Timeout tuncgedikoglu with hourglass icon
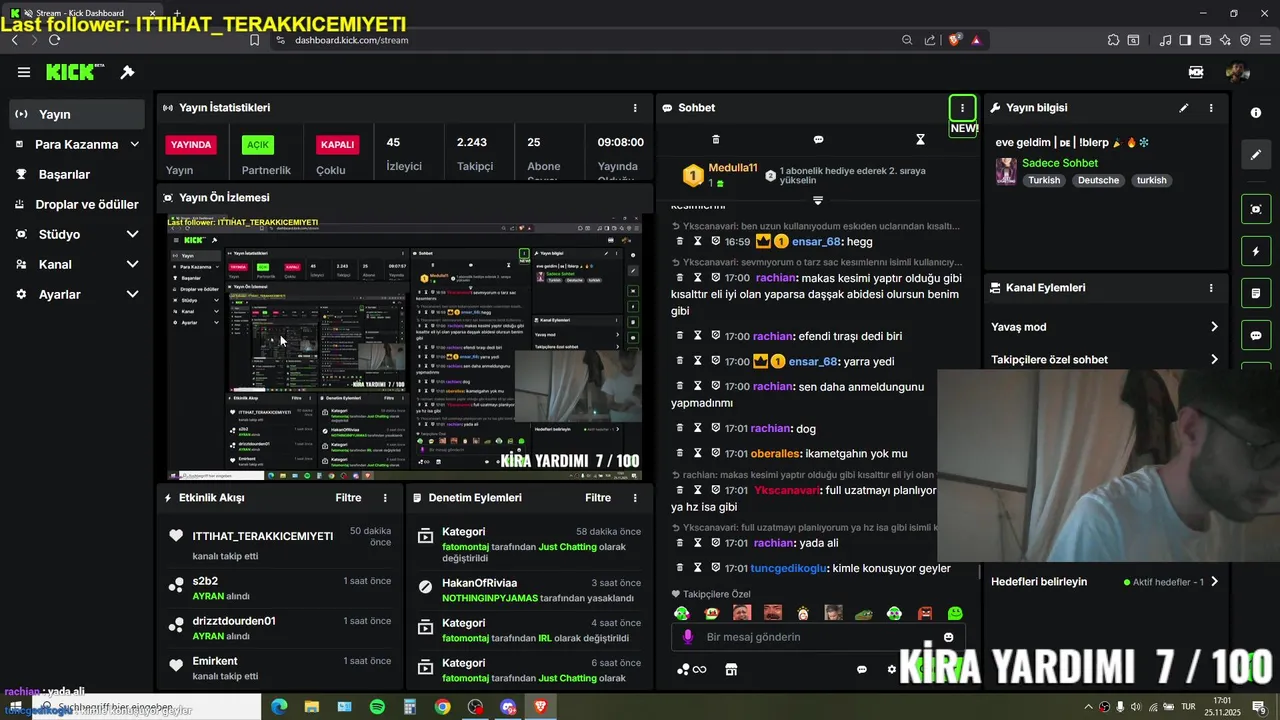The image size is (1280, 720). (698, 568)
